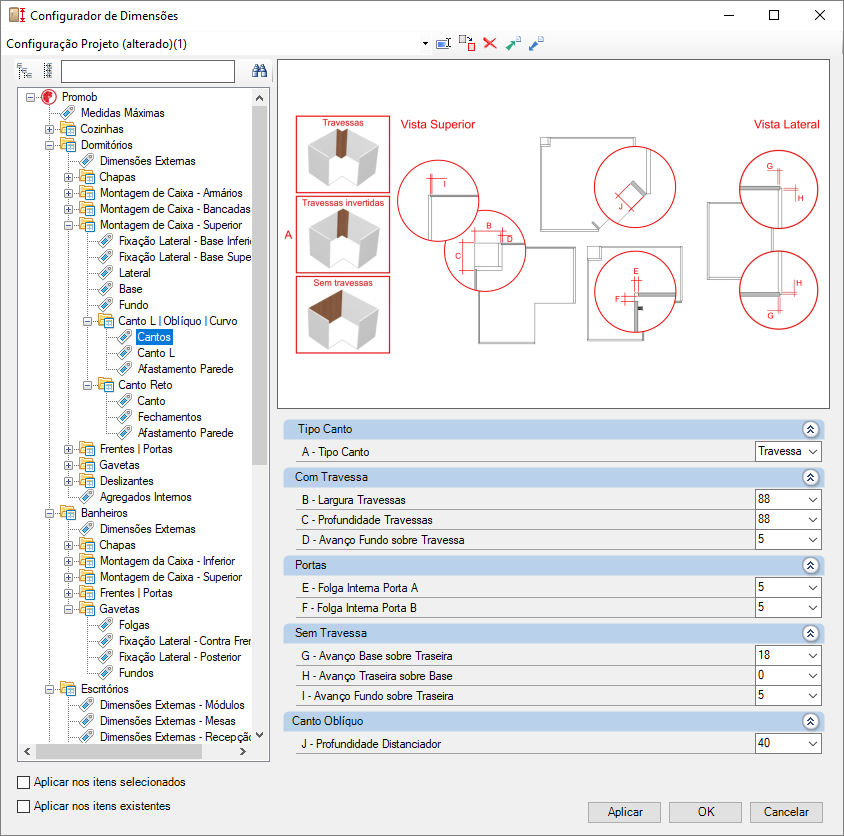Collapse the Promob root node
The image size is (844, 836).
click(x=31, y=97)
